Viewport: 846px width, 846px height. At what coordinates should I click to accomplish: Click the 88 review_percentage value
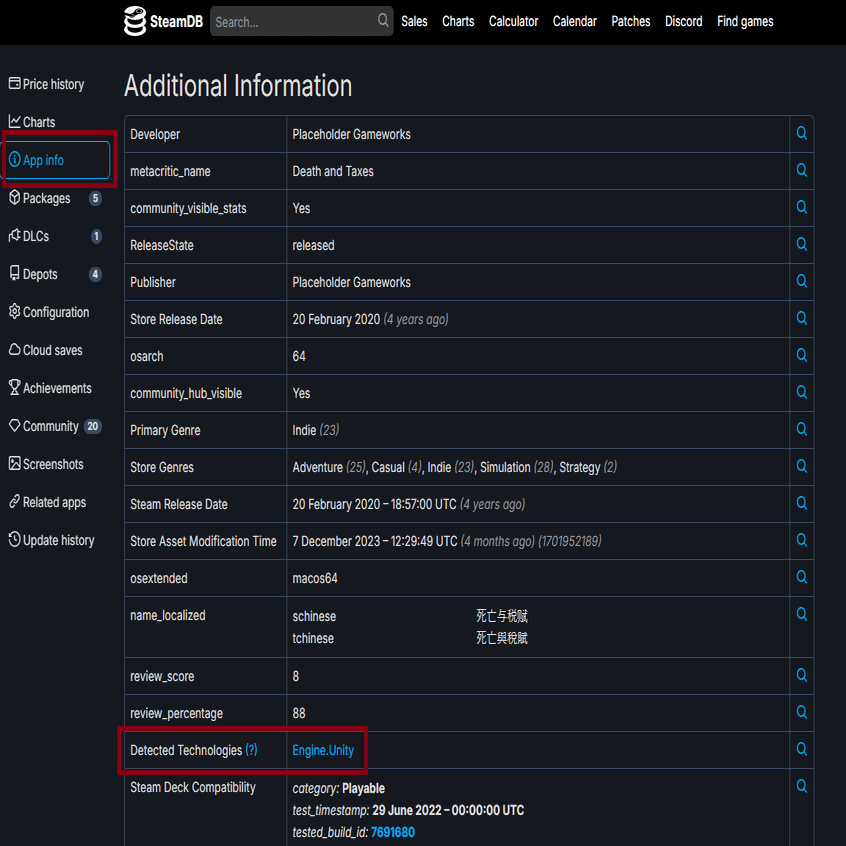coord(299,713)
